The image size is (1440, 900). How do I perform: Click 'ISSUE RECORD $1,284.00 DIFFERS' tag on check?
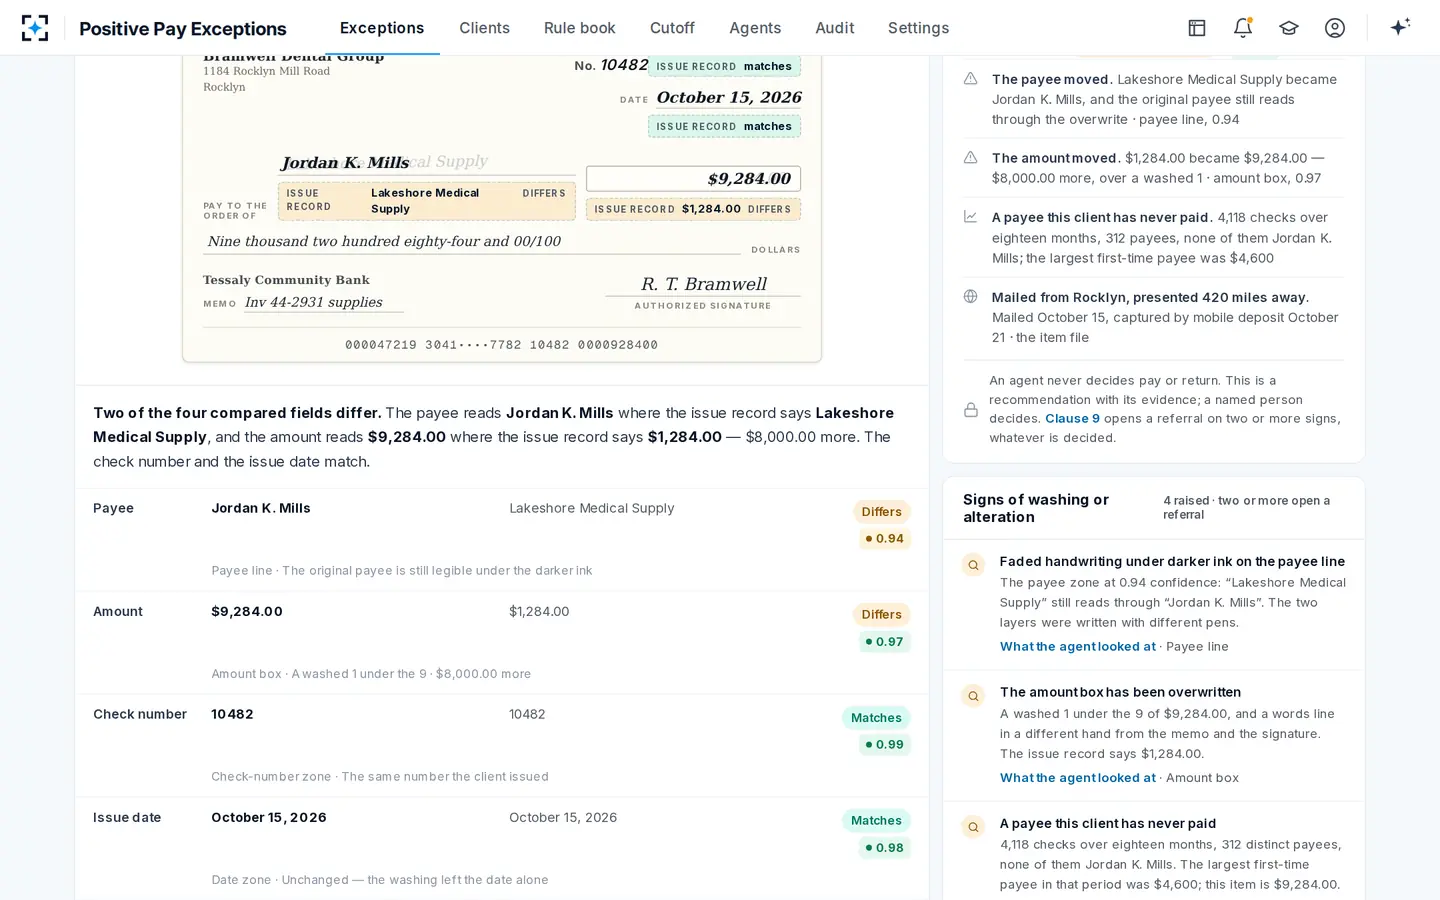pyautogui.click(x=693, y=209)
